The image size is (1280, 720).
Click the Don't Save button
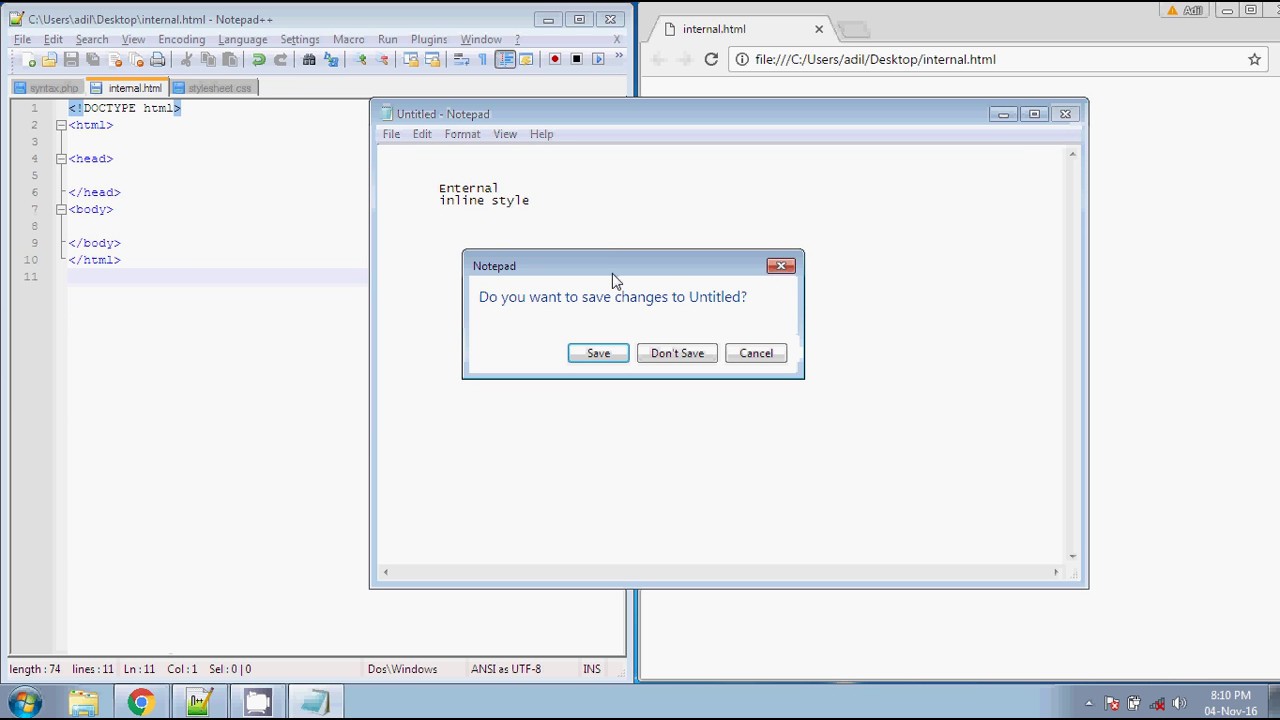(677, 353)
